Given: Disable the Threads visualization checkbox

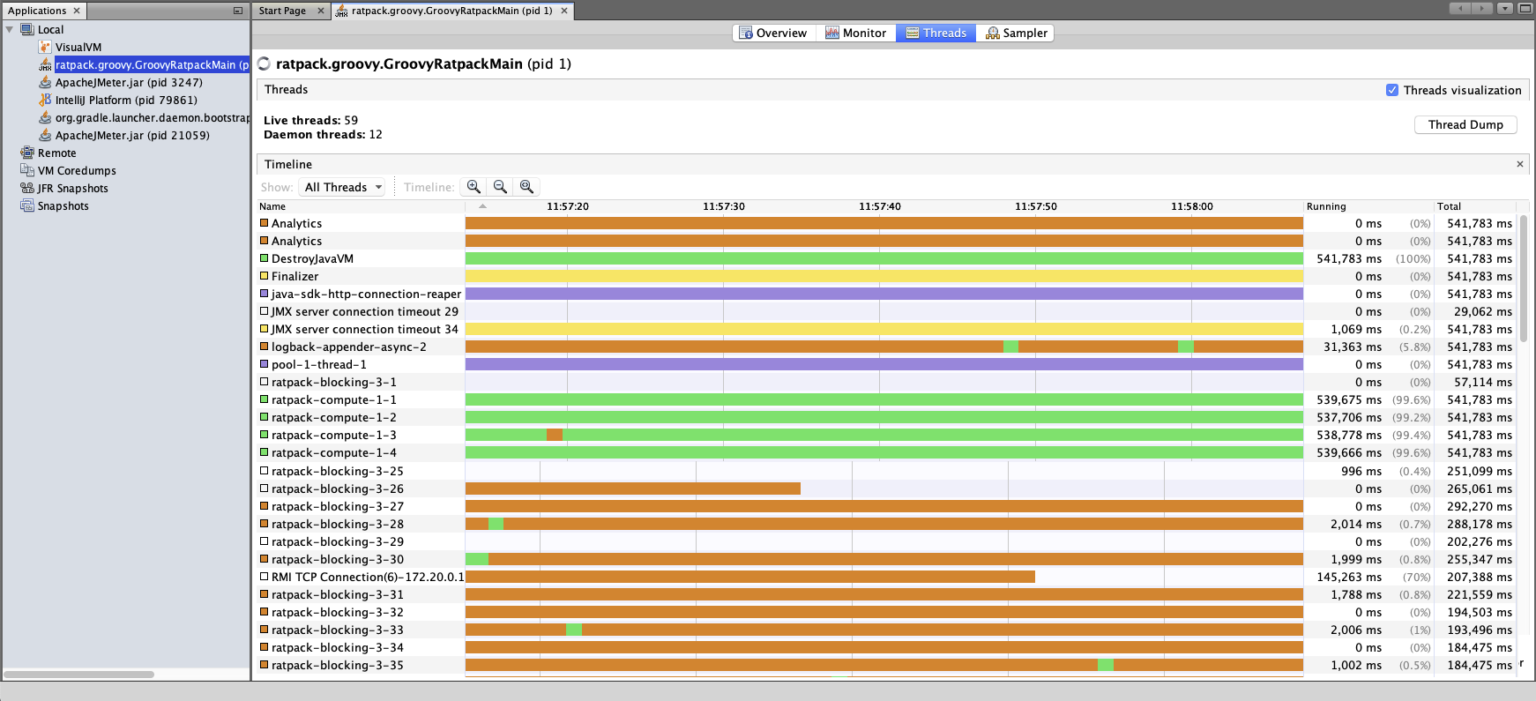Looking at the screenshot, I should pyautogui.click(x=1392, y=89).
